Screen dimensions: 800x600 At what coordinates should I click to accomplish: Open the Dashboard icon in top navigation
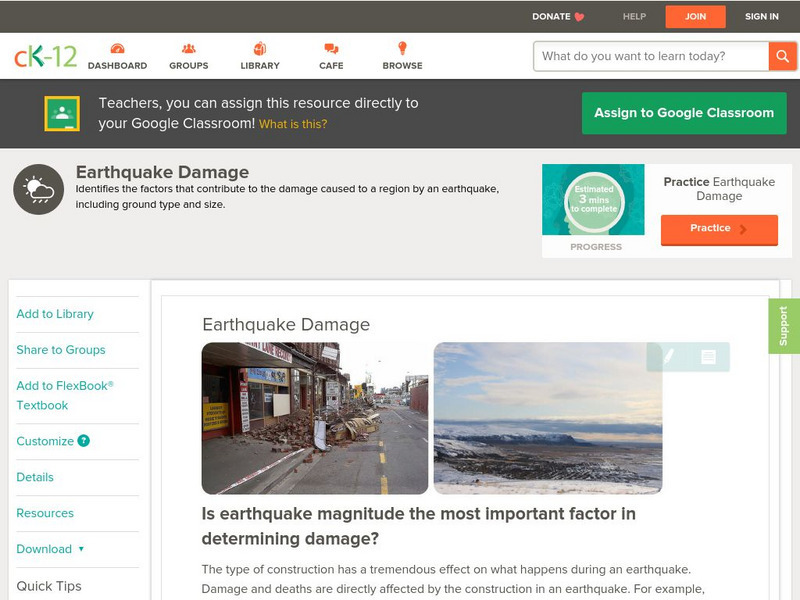[x=119, y=47]
